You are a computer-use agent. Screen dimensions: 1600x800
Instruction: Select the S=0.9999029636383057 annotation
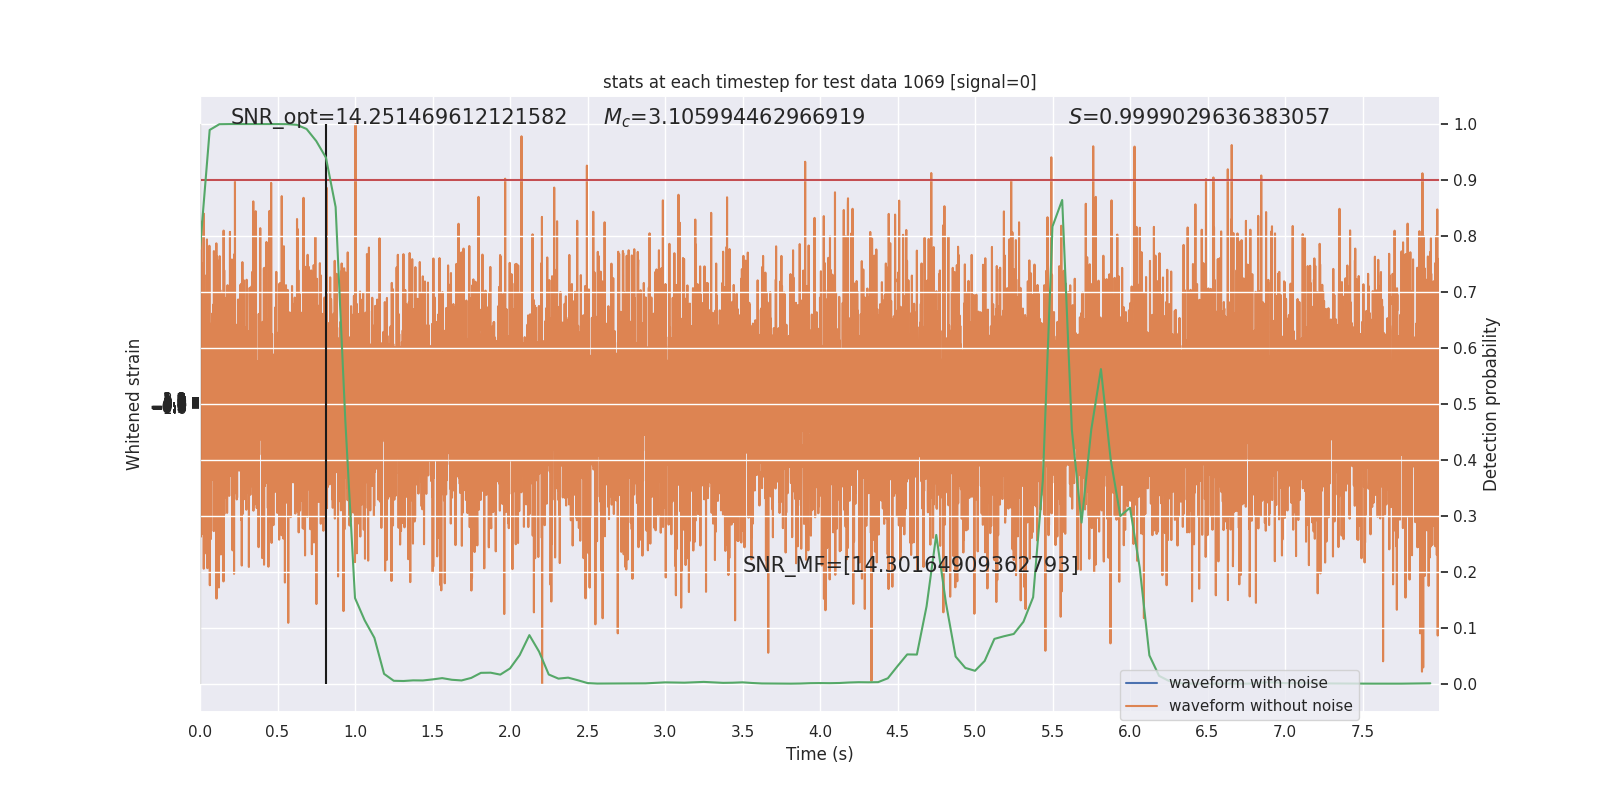click(1199, 117)
